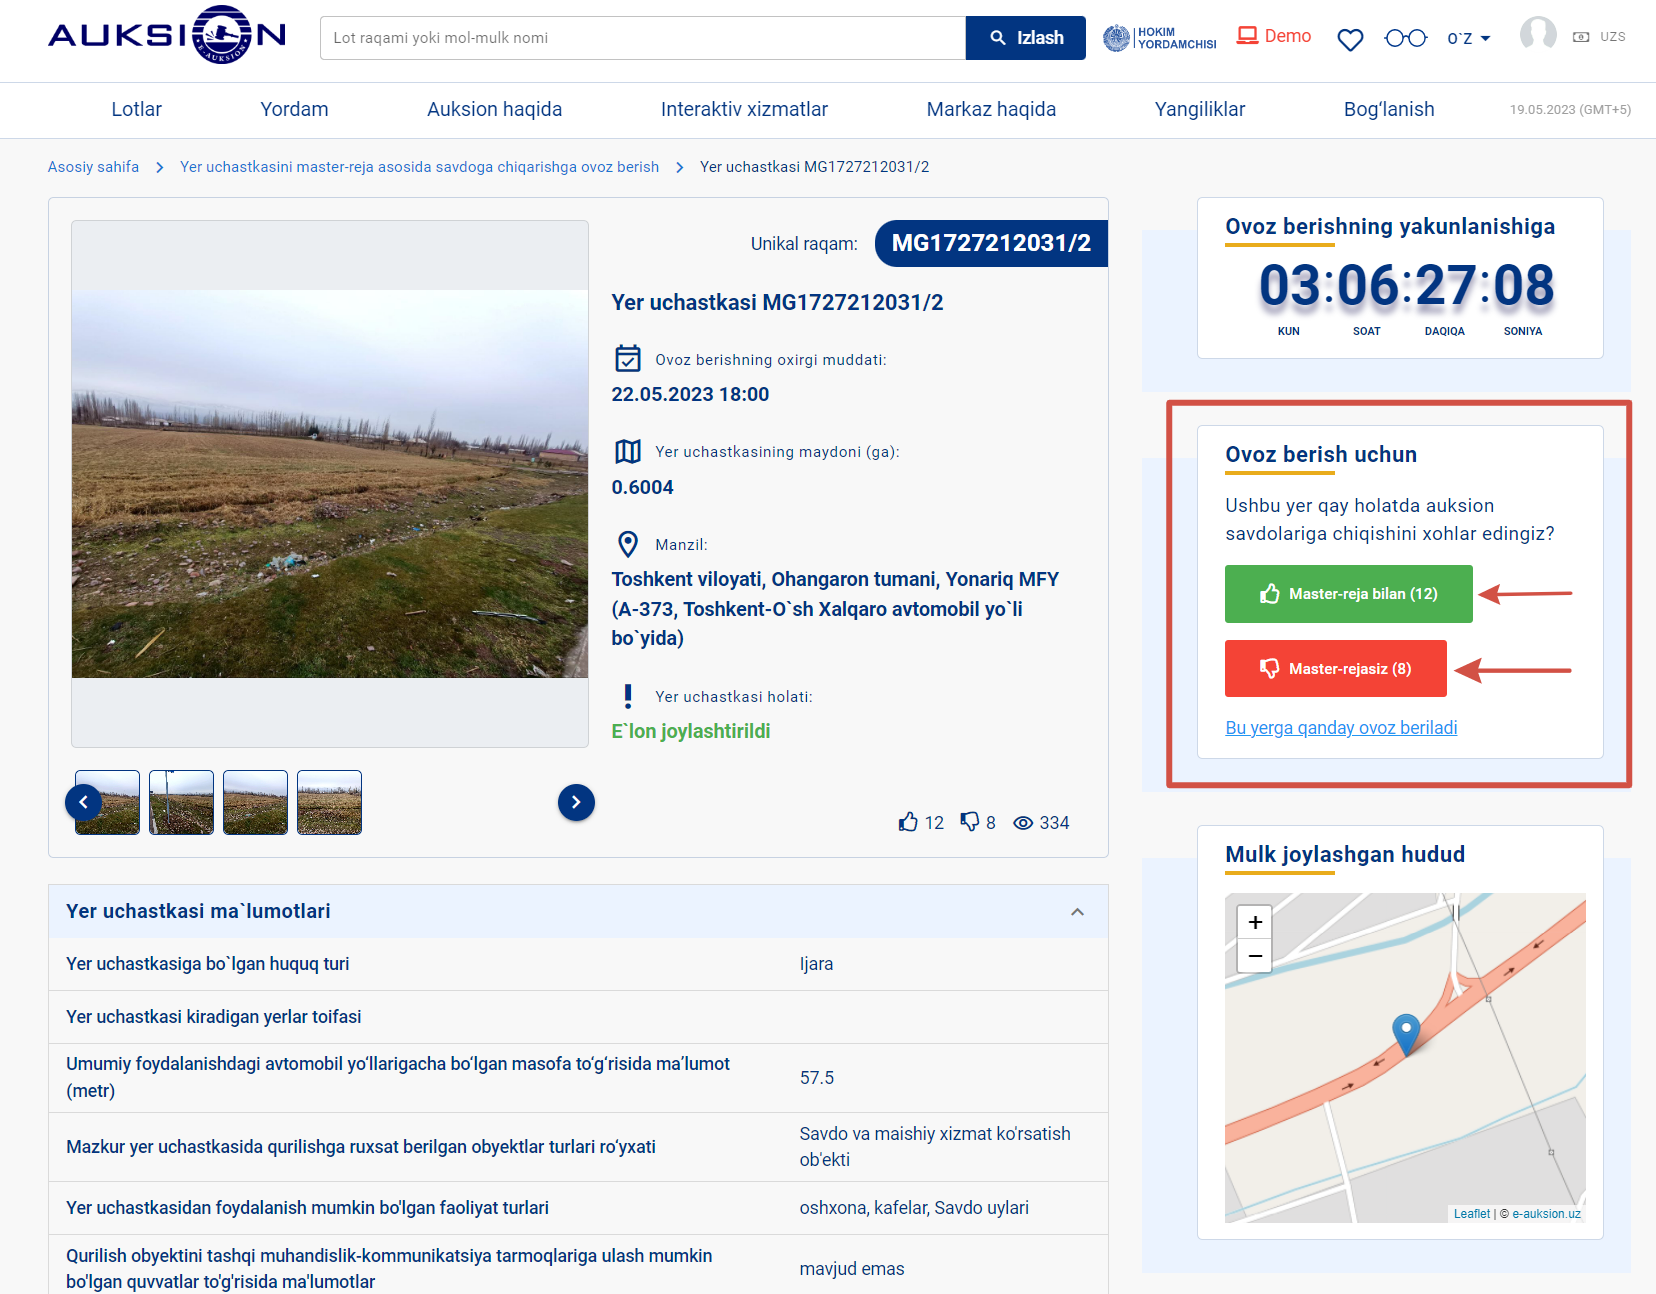
Task: Open the Auksion haqida menu
Action: (494, 109)
